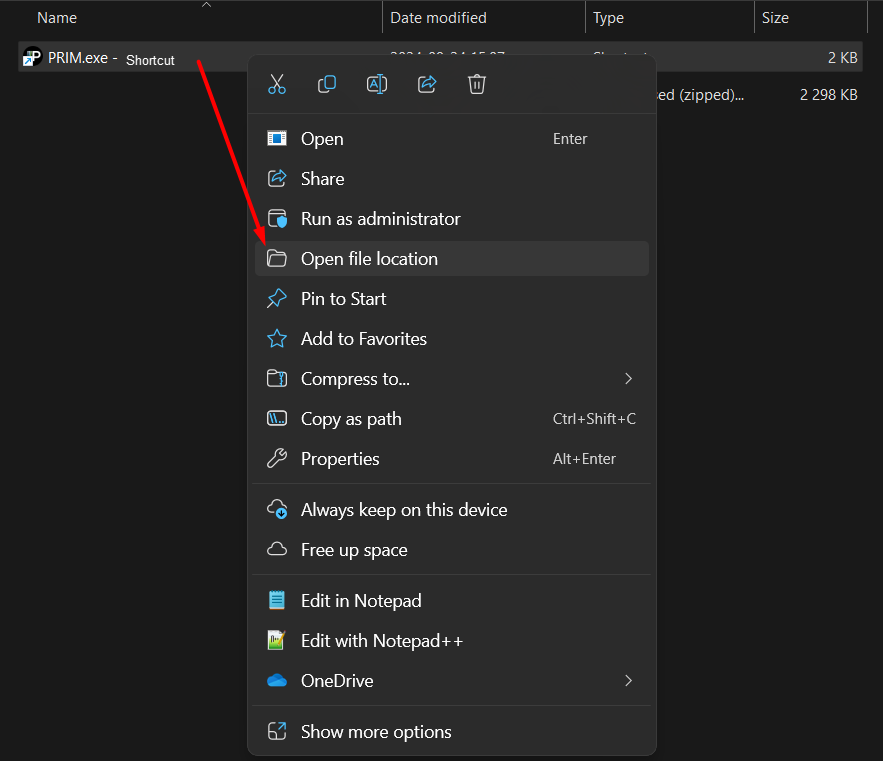The height and width of the screenshot is (761, 883).
Task: Click Free up space
Action: pos(354,550)
